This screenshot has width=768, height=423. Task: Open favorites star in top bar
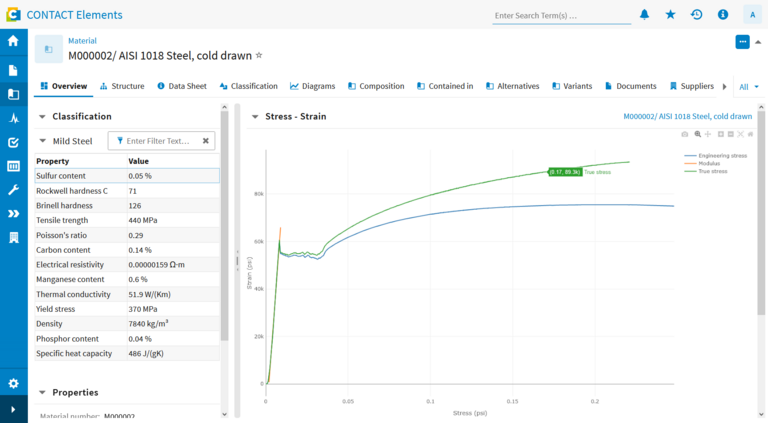[x=671, y=15]
